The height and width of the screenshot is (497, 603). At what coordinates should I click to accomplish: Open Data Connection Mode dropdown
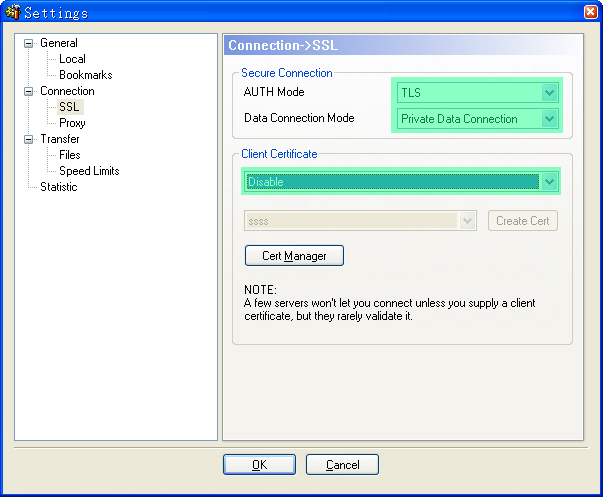[x=478, y=119]
